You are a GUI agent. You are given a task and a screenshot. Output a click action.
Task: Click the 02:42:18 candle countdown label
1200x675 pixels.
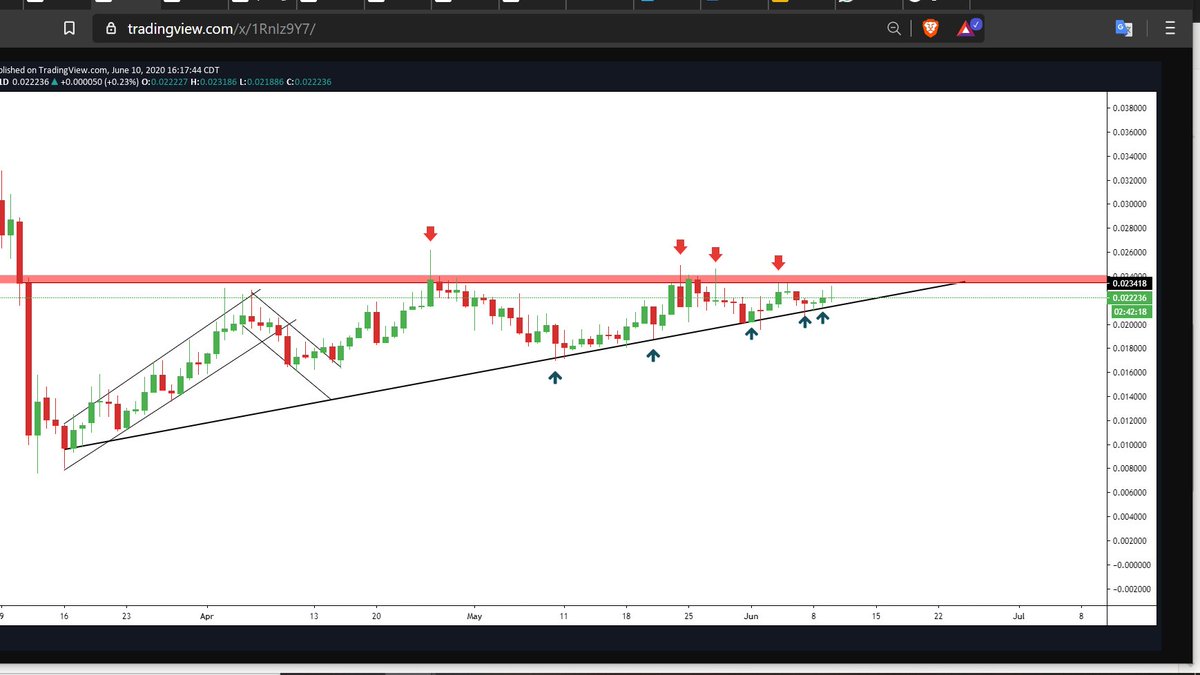(x=1131, y=311)
